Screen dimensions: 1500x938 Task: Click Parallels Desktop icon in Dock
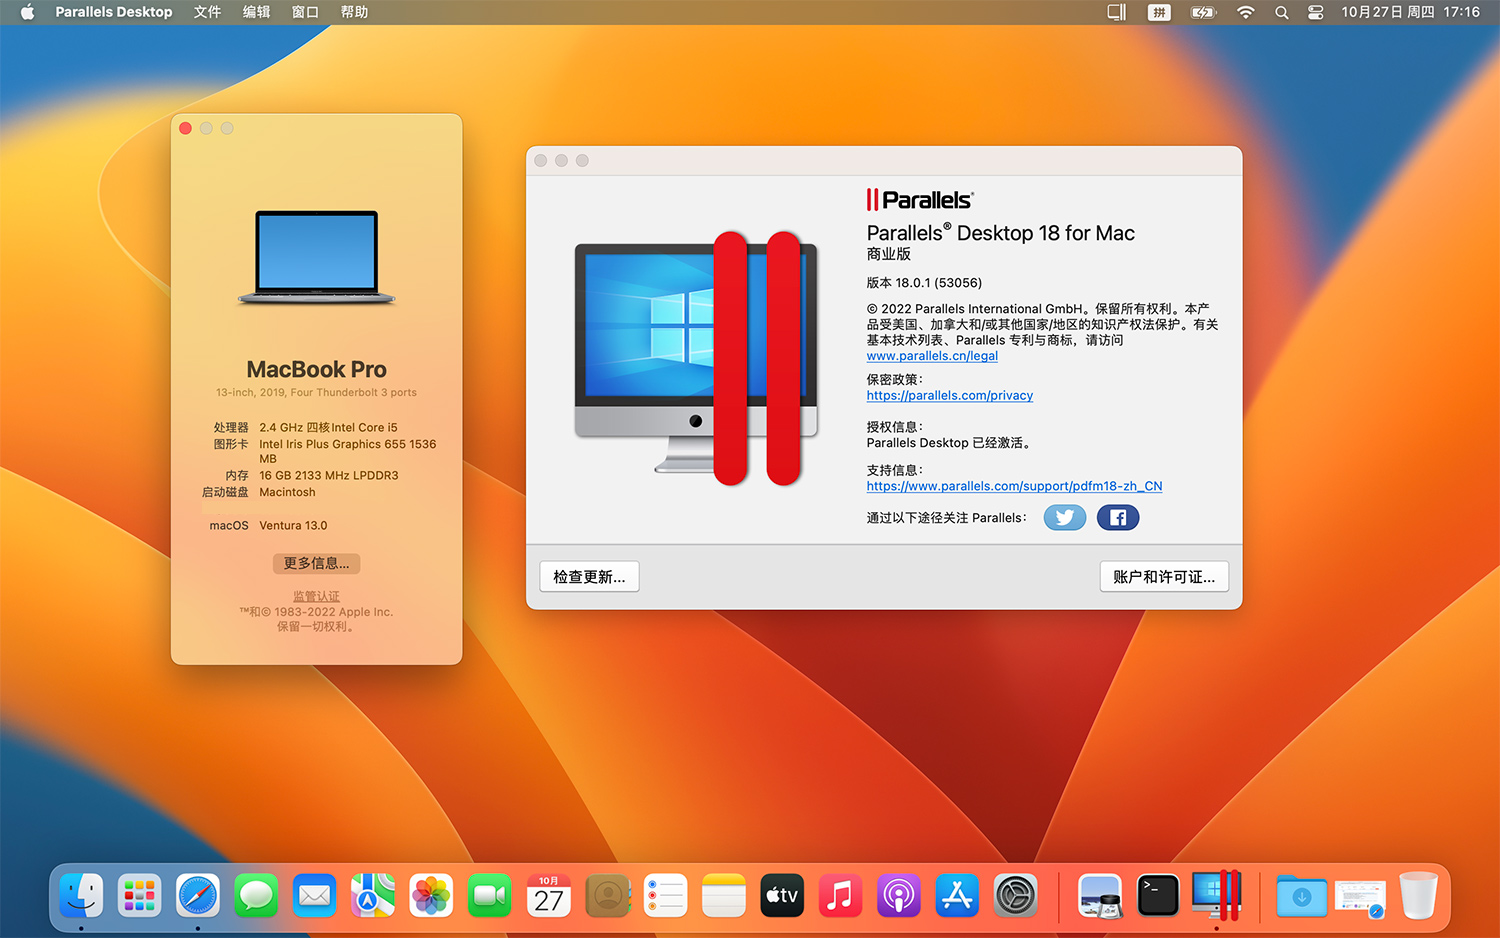[x=1217, y=895]
